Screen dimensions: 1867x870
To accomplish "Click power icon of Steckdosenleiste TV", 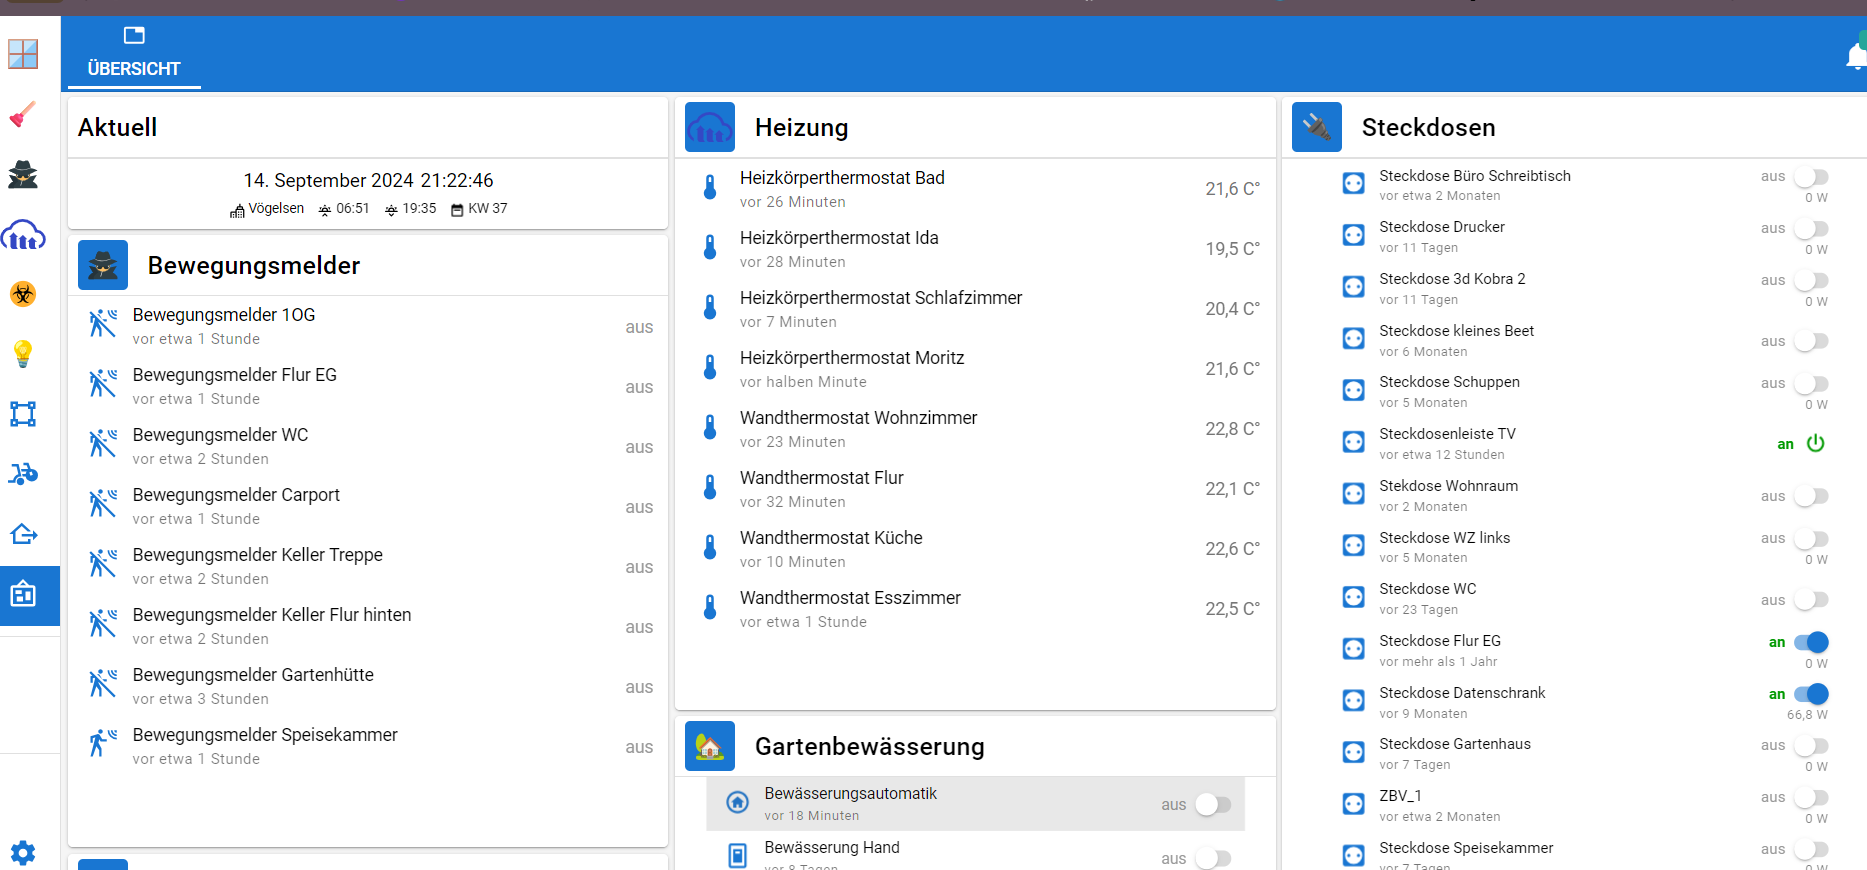I will tap(1816, 443).
